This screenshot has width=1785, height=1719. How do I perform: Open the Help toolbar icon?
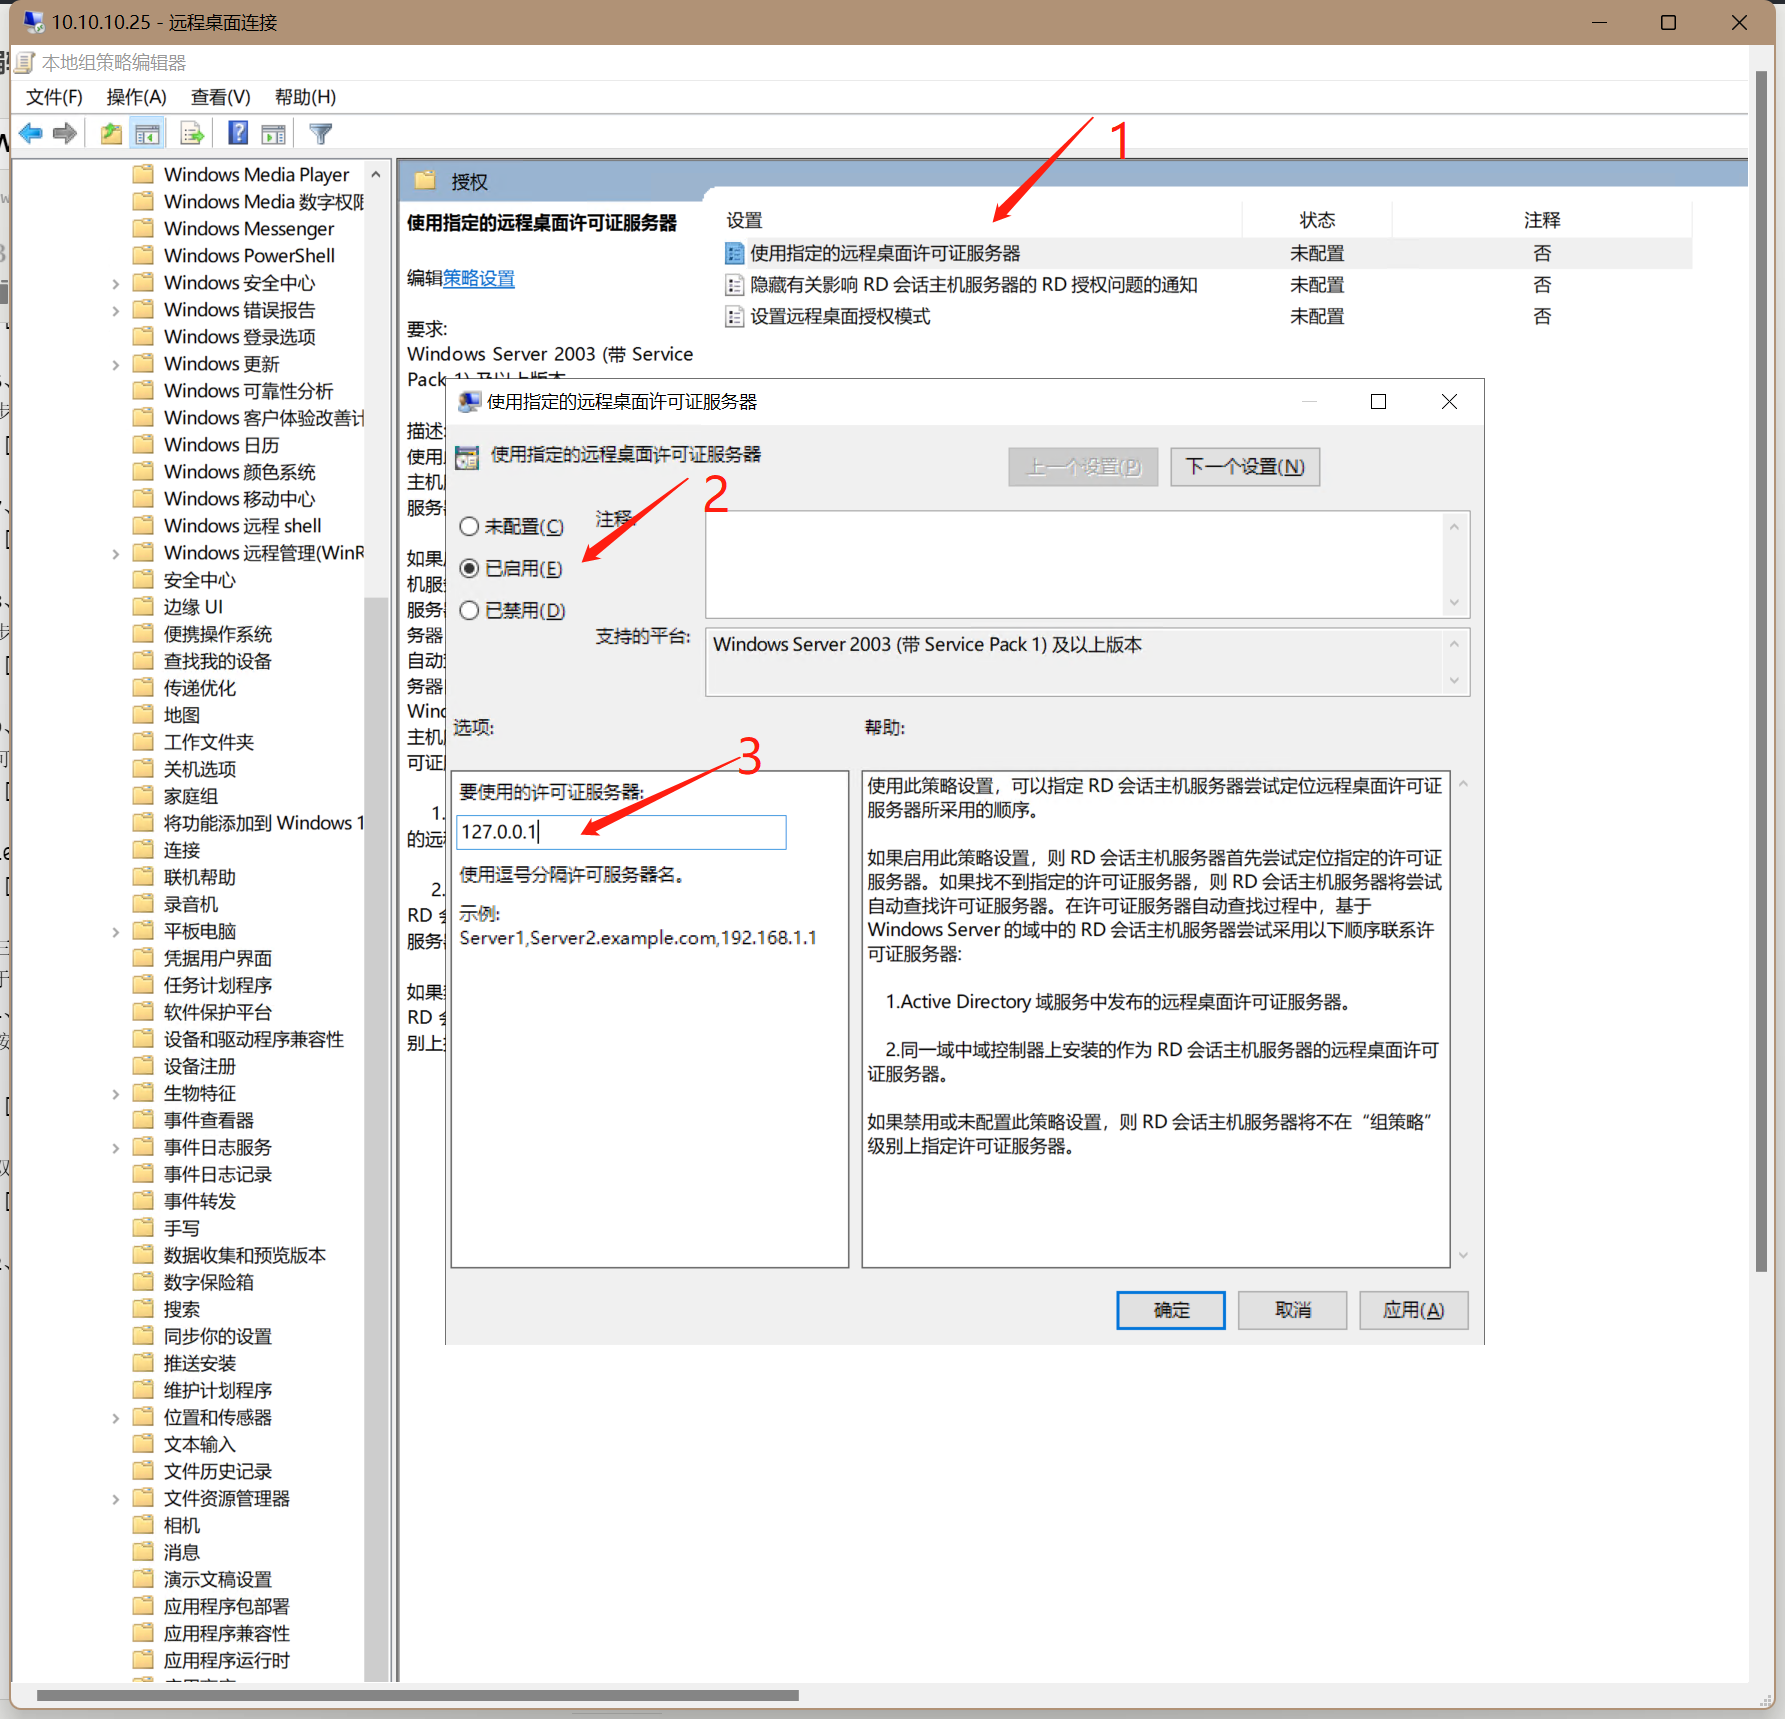click(238, 133)
